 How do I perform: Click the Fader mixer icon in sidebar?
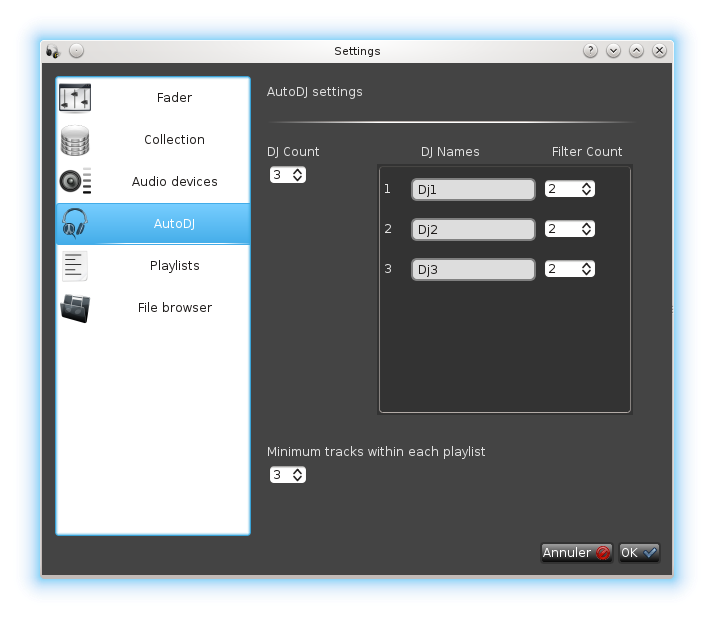click(x=75, y=97)
